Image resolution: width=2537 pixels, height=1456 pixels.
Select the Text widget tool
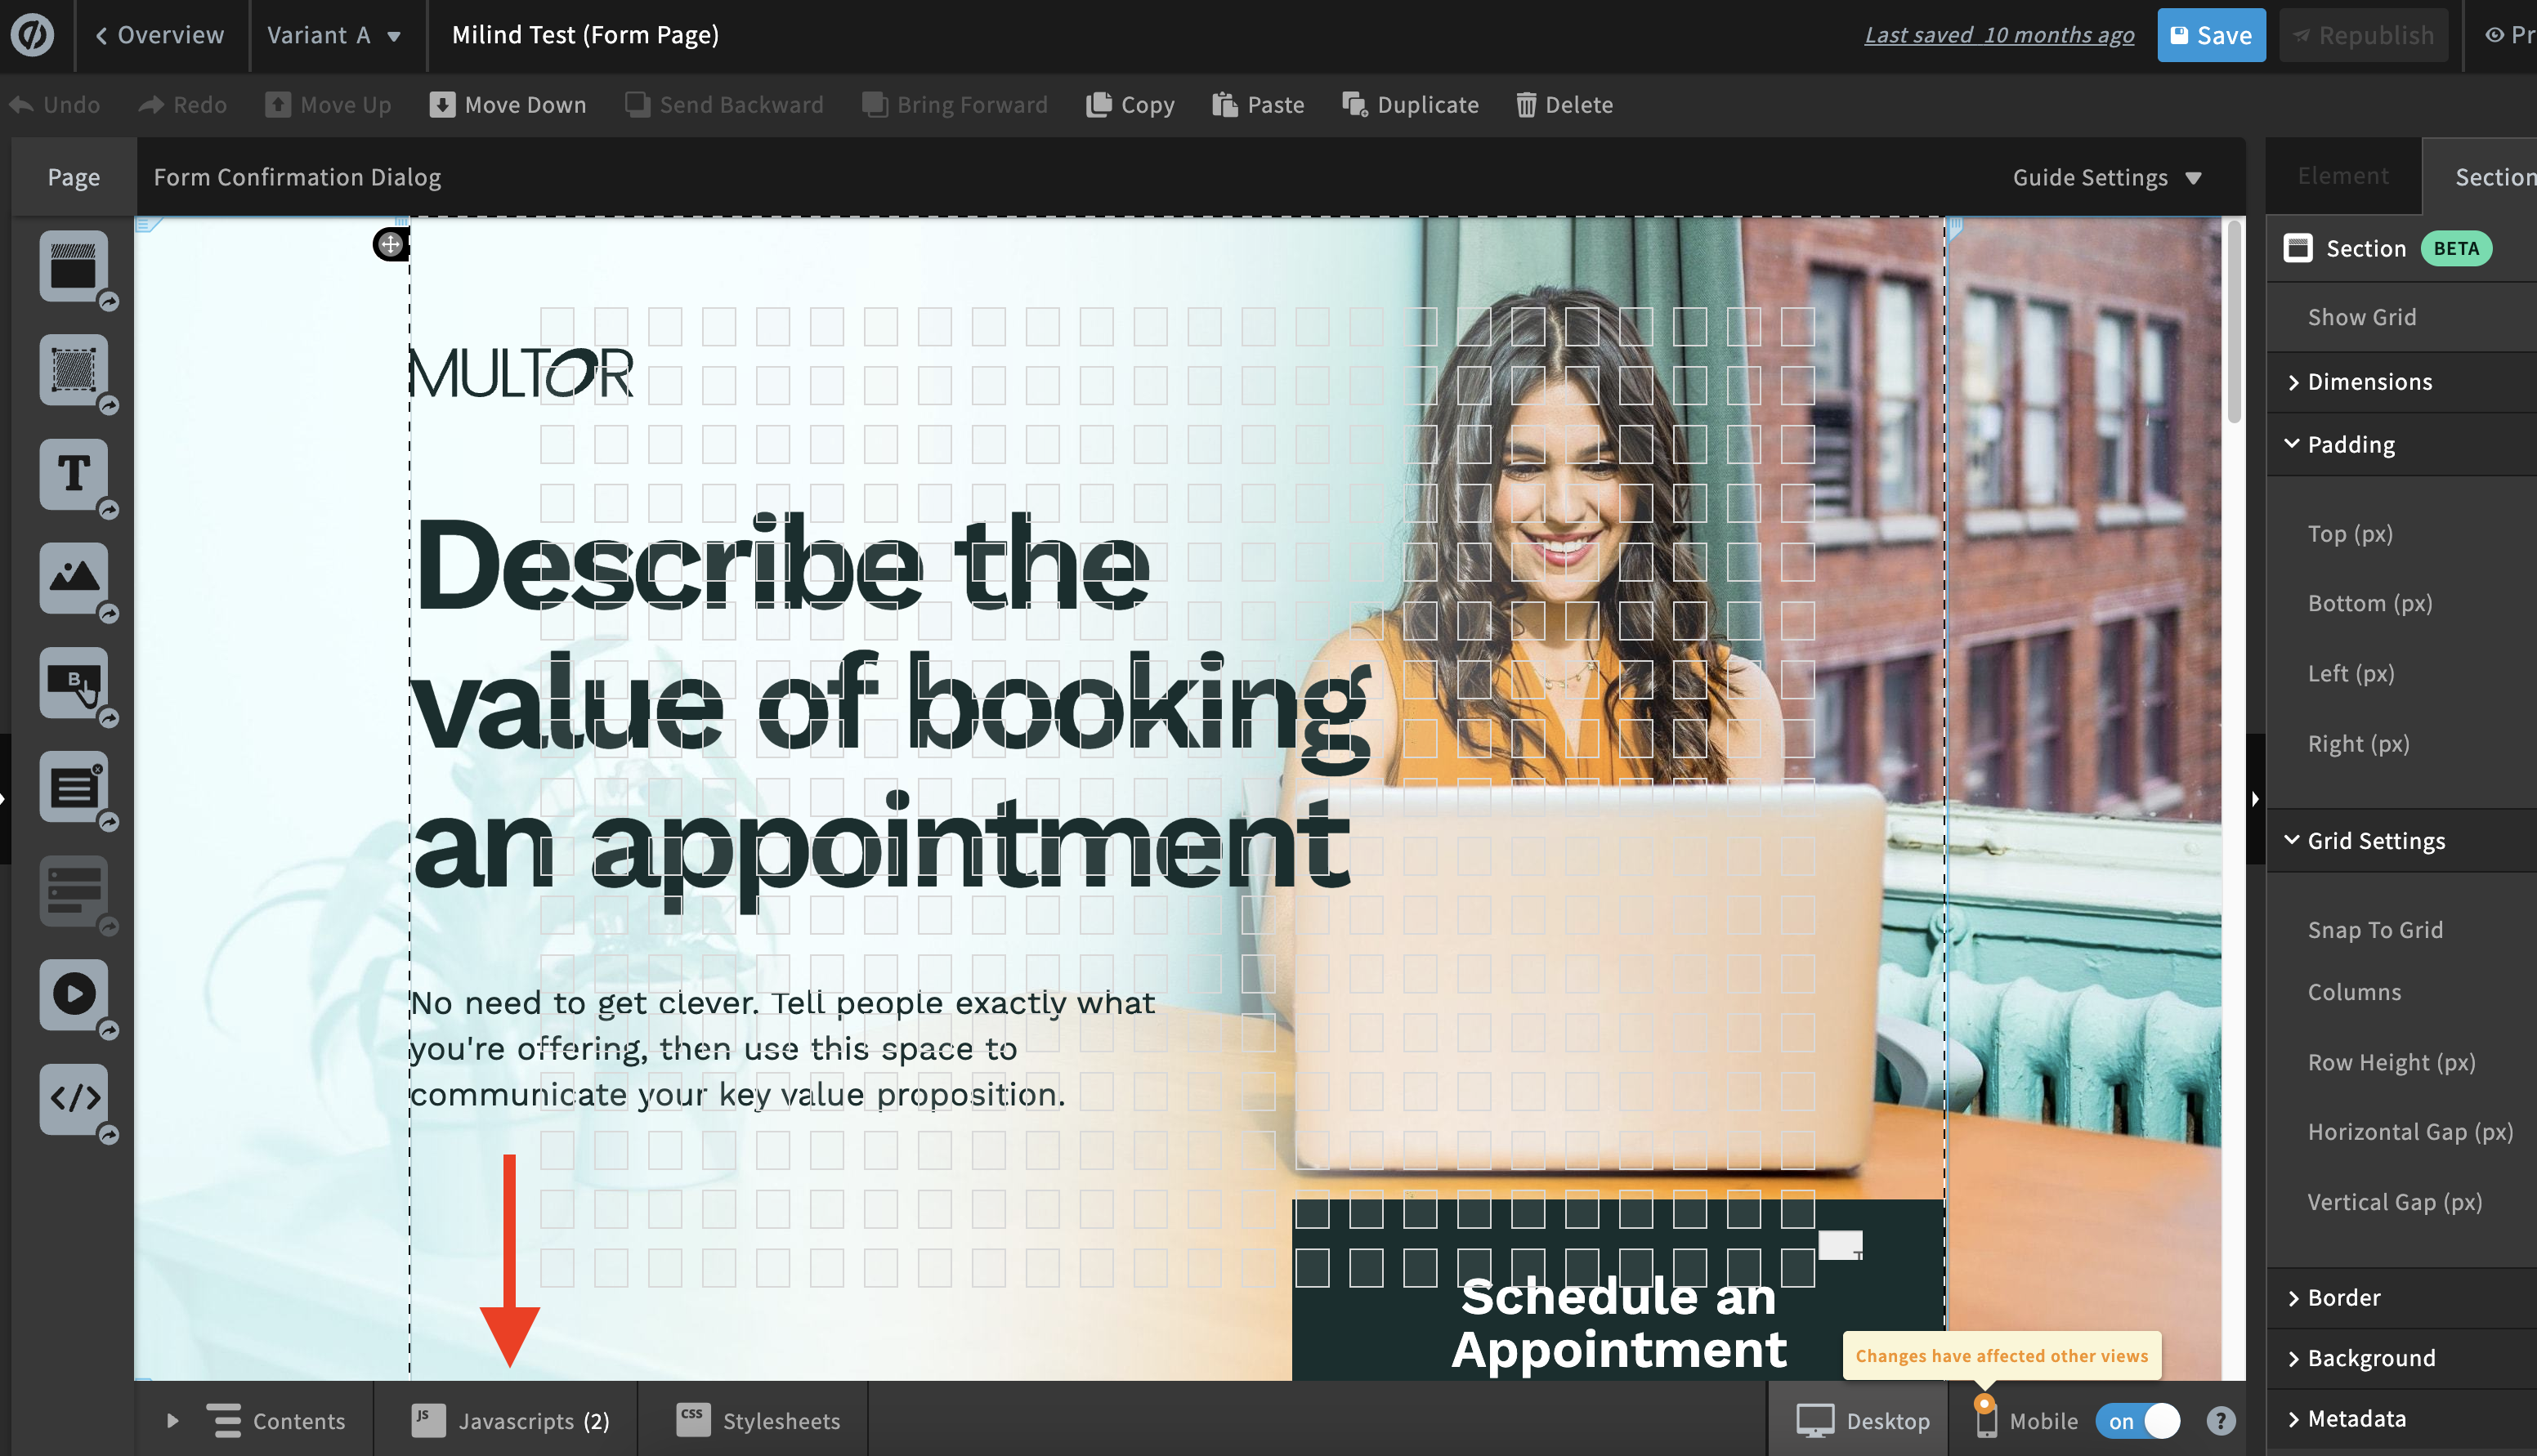tap(73, 474)
